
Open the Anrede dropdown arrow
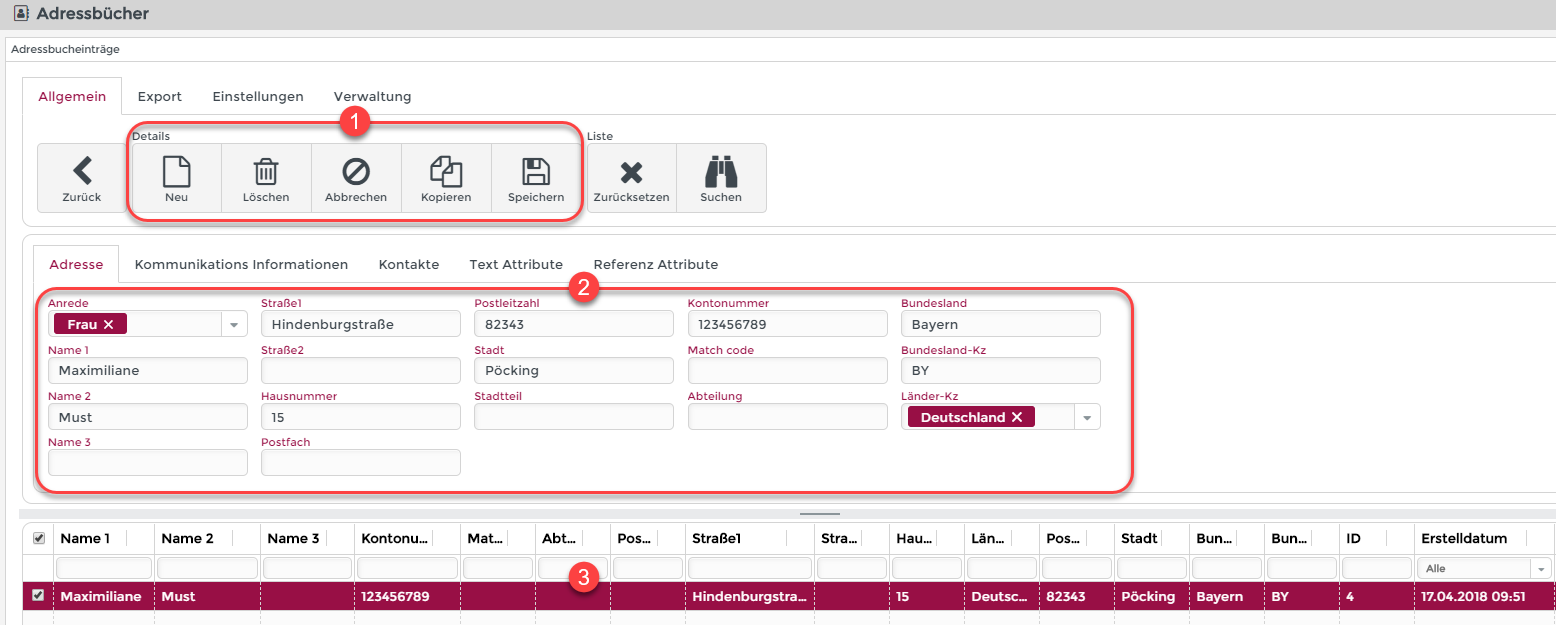233,324
